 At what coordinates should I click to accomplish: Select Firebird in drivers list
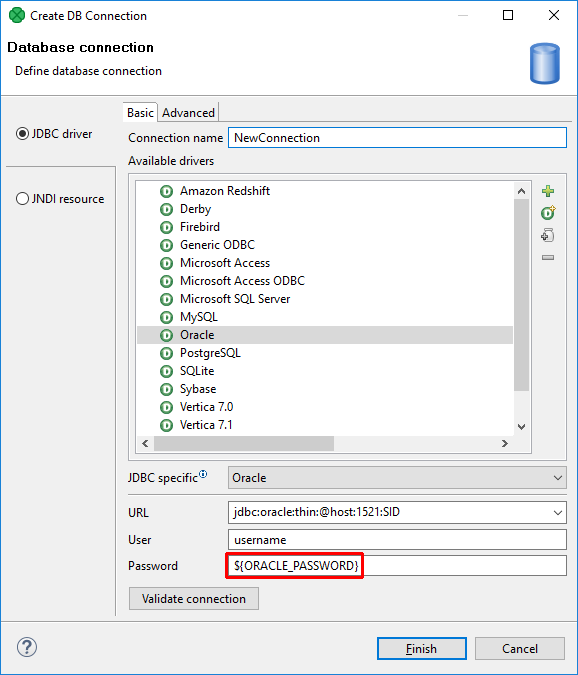(x=200, y=227)
